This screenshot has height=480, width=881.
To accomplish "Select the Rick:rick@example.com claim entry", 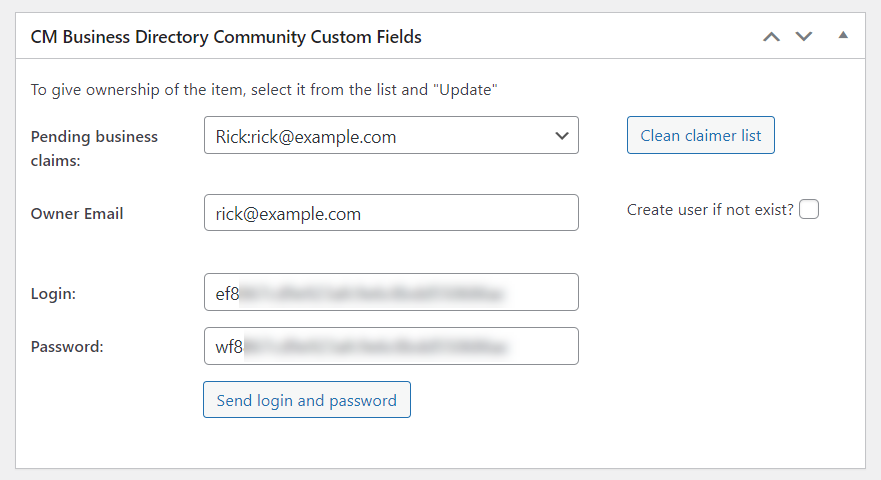I will 306,137.
